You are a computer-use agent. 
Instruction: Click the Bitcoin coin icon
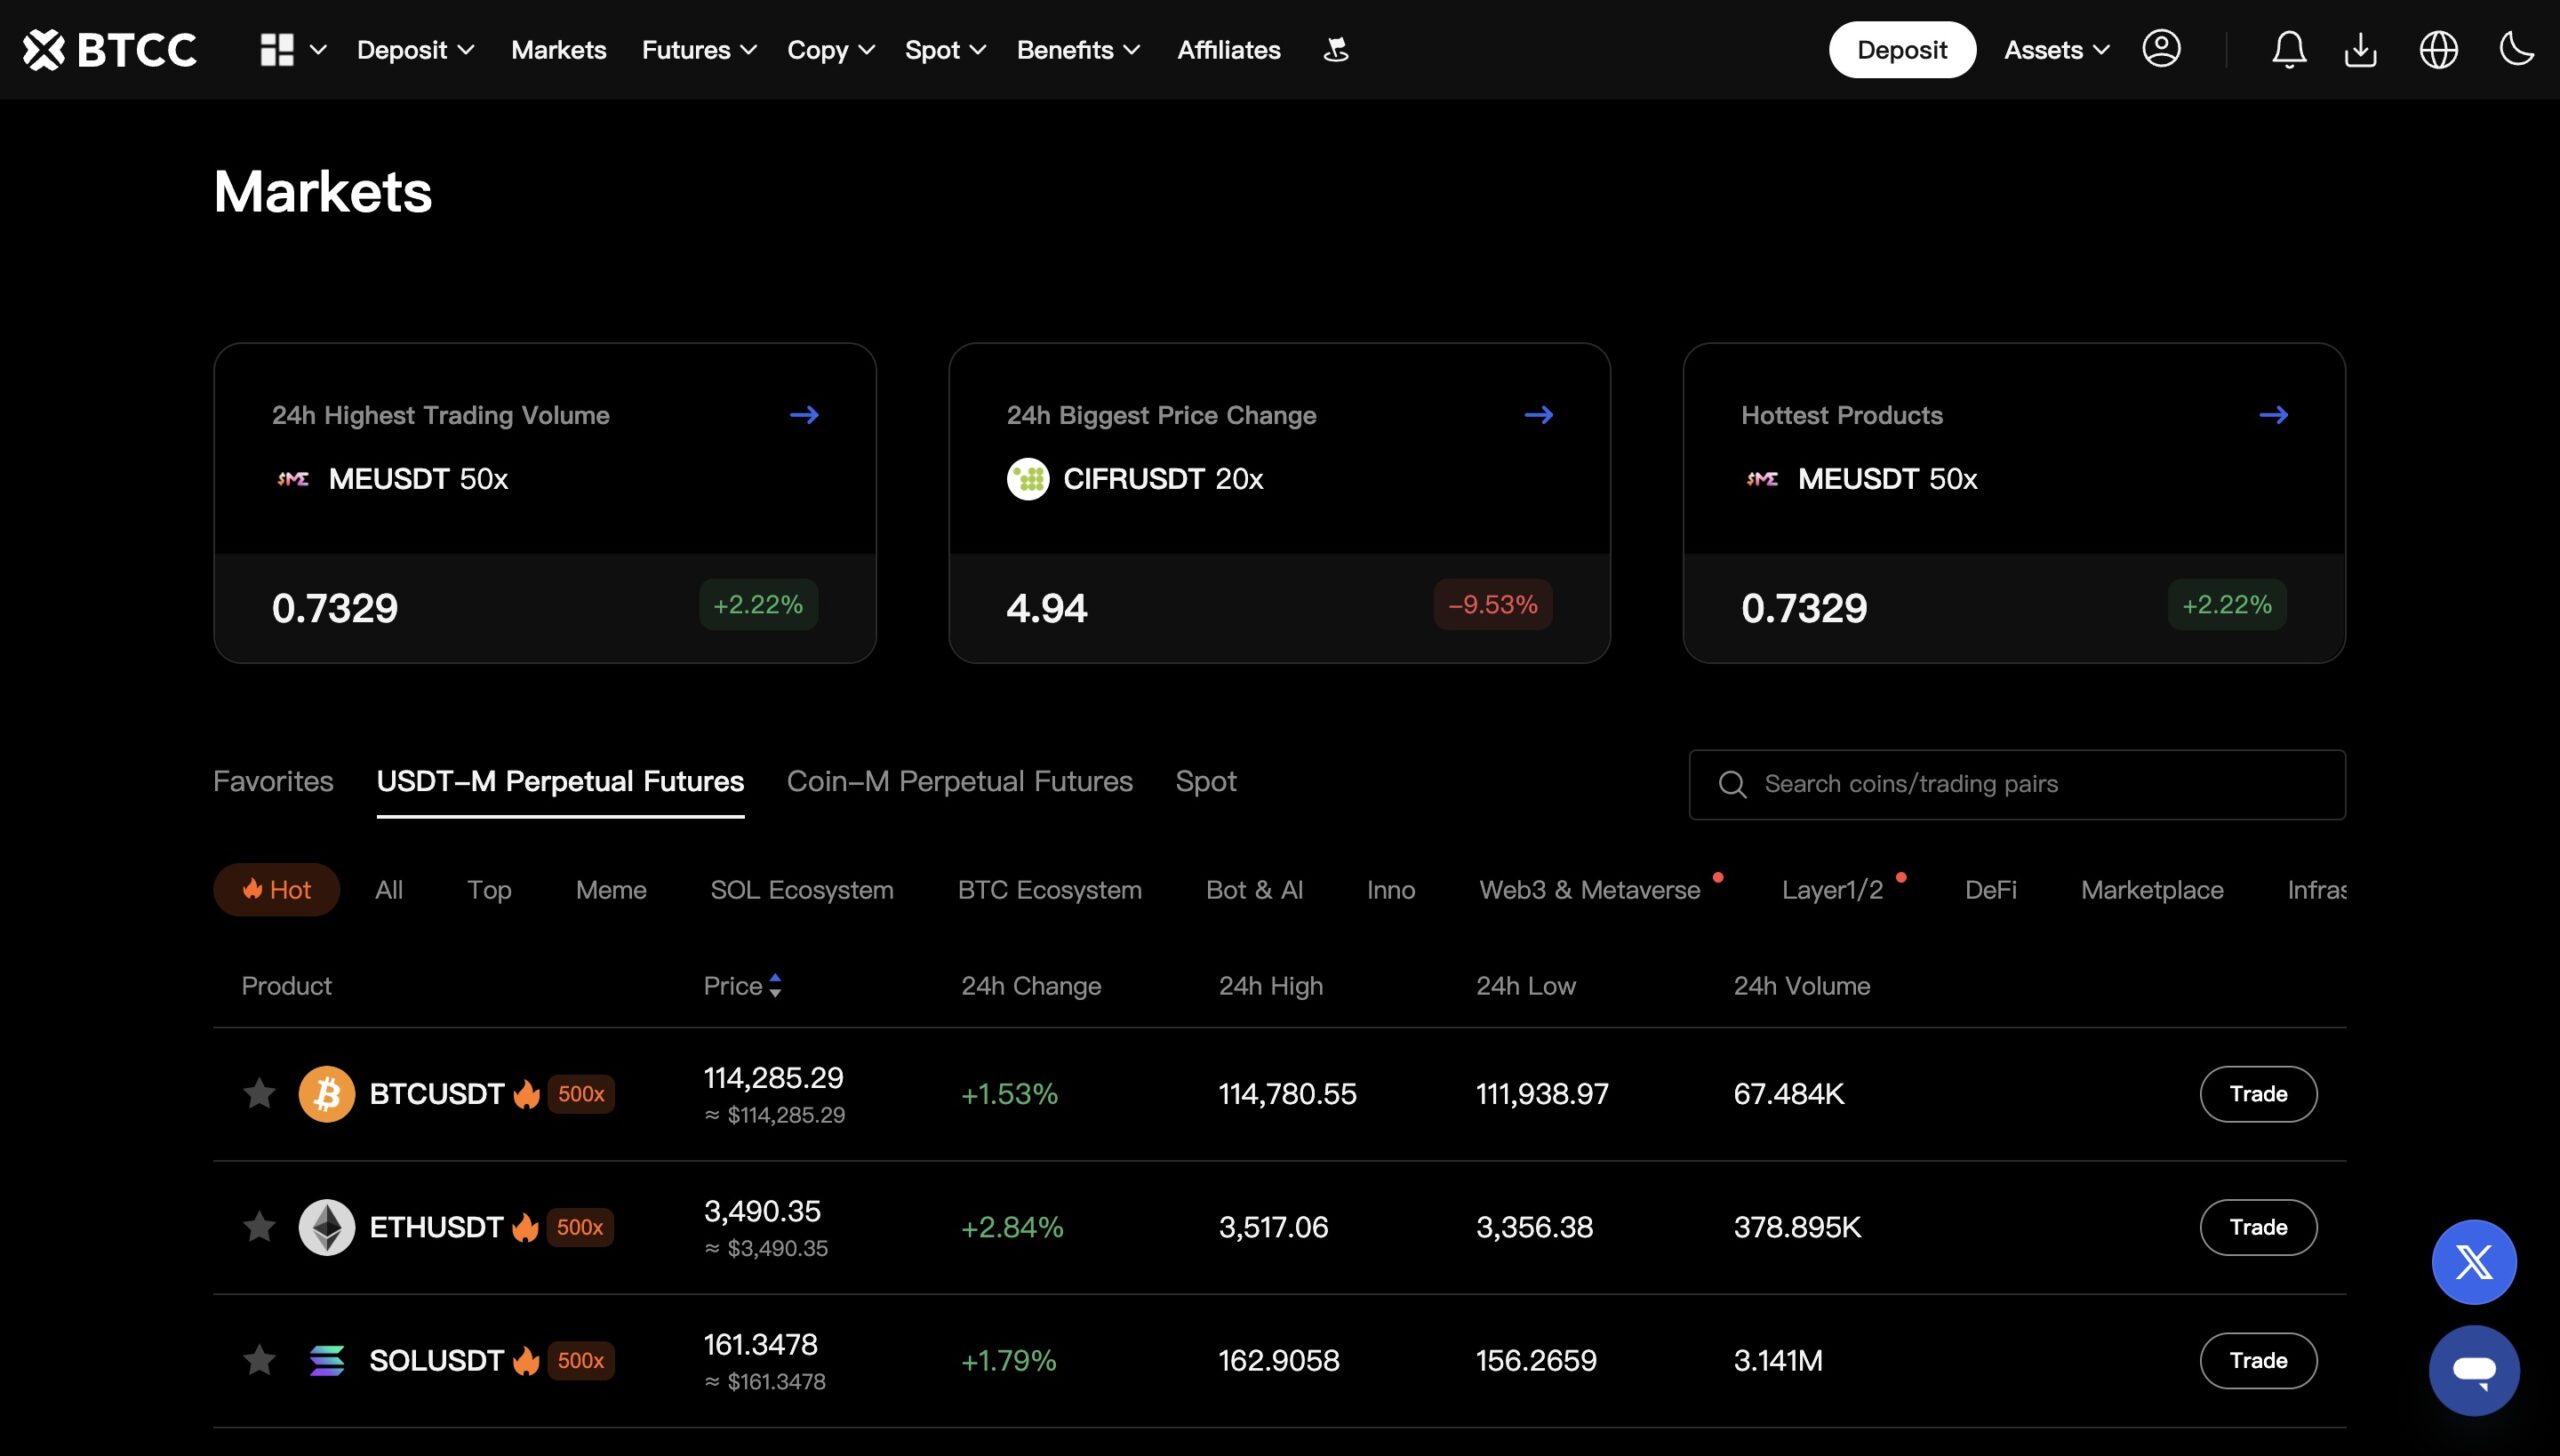pos(327,1094)
